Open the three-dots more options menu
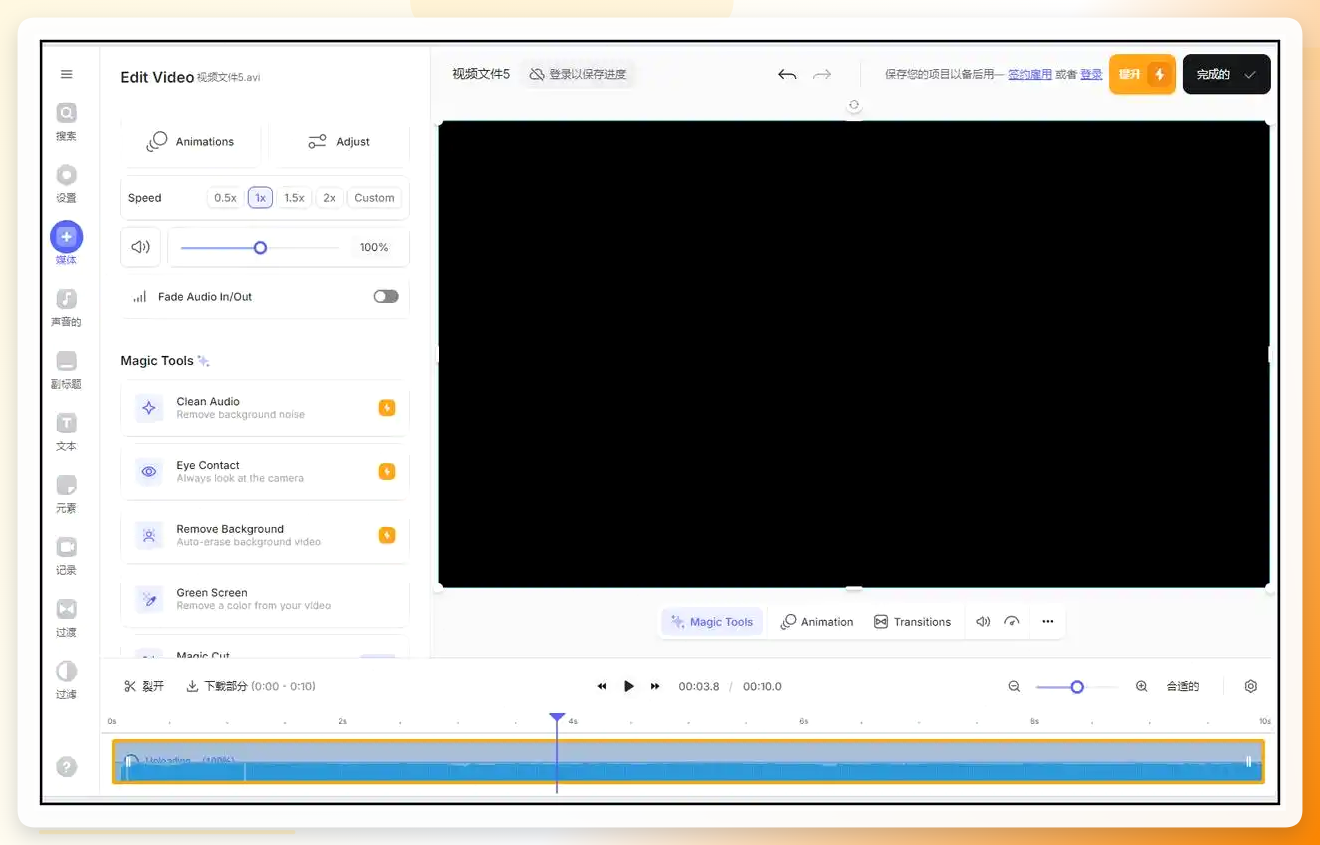Image resolution: width=1320 pixels, height=845 pixels. [1047, 622]
